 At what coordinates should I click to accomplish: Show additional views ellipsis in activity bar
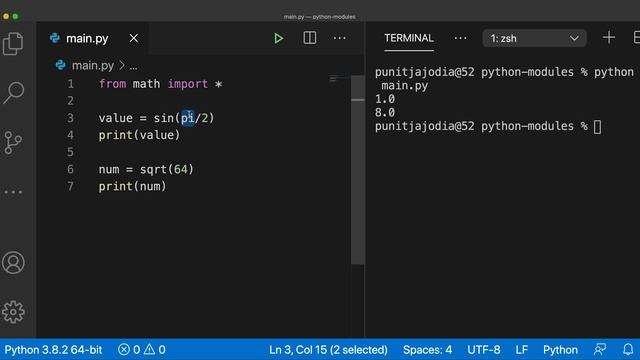point(13,192)
